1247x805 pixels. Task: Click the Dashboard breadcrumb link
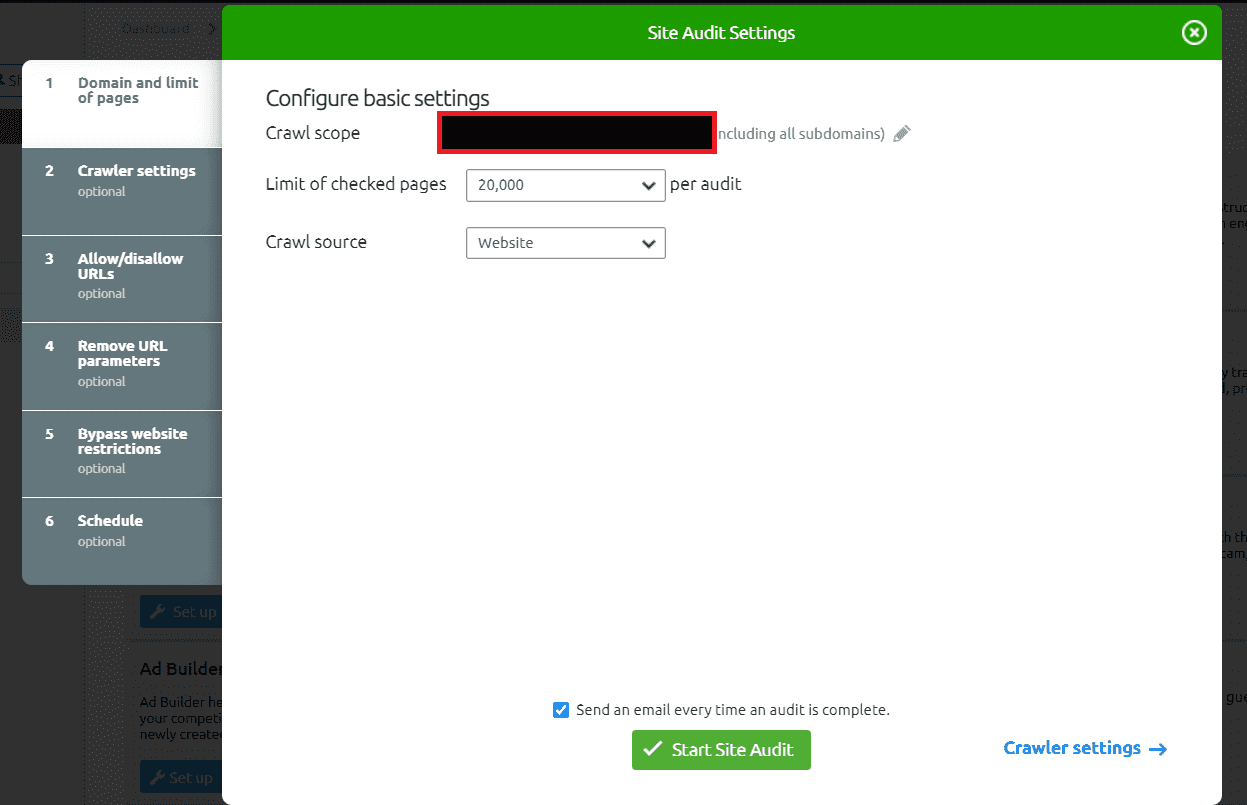pos(156,29)
